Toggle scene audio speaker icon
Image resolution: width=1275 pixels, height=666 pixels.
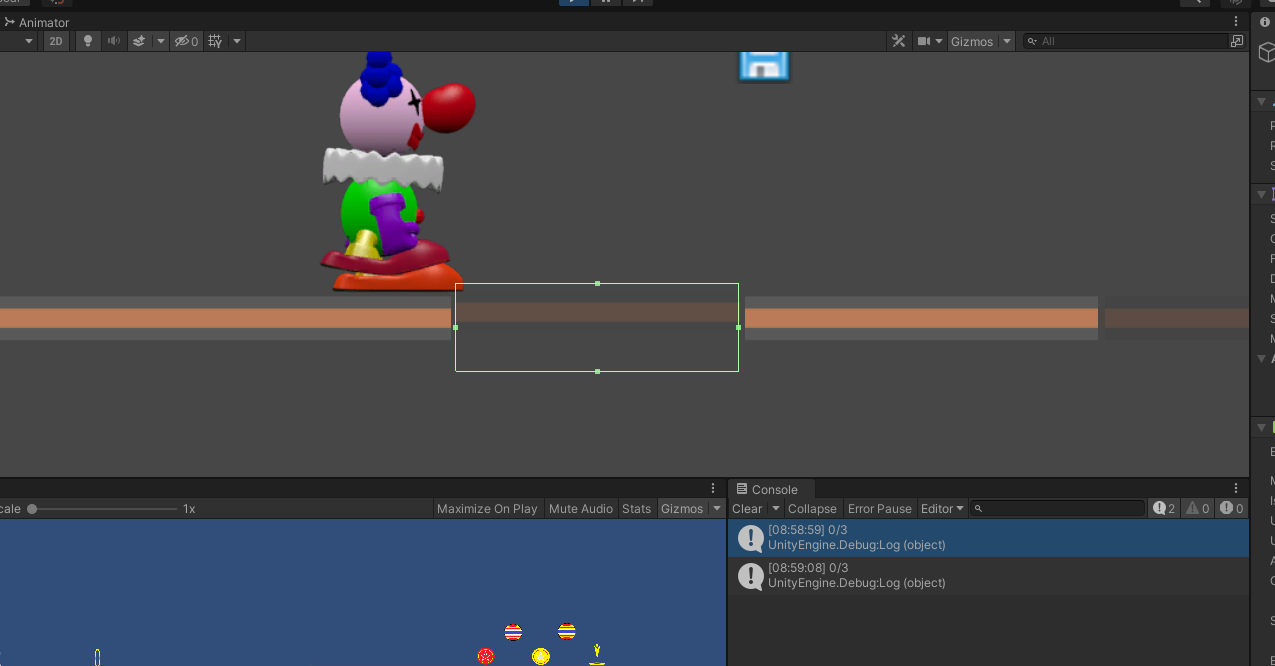(114, 41)
